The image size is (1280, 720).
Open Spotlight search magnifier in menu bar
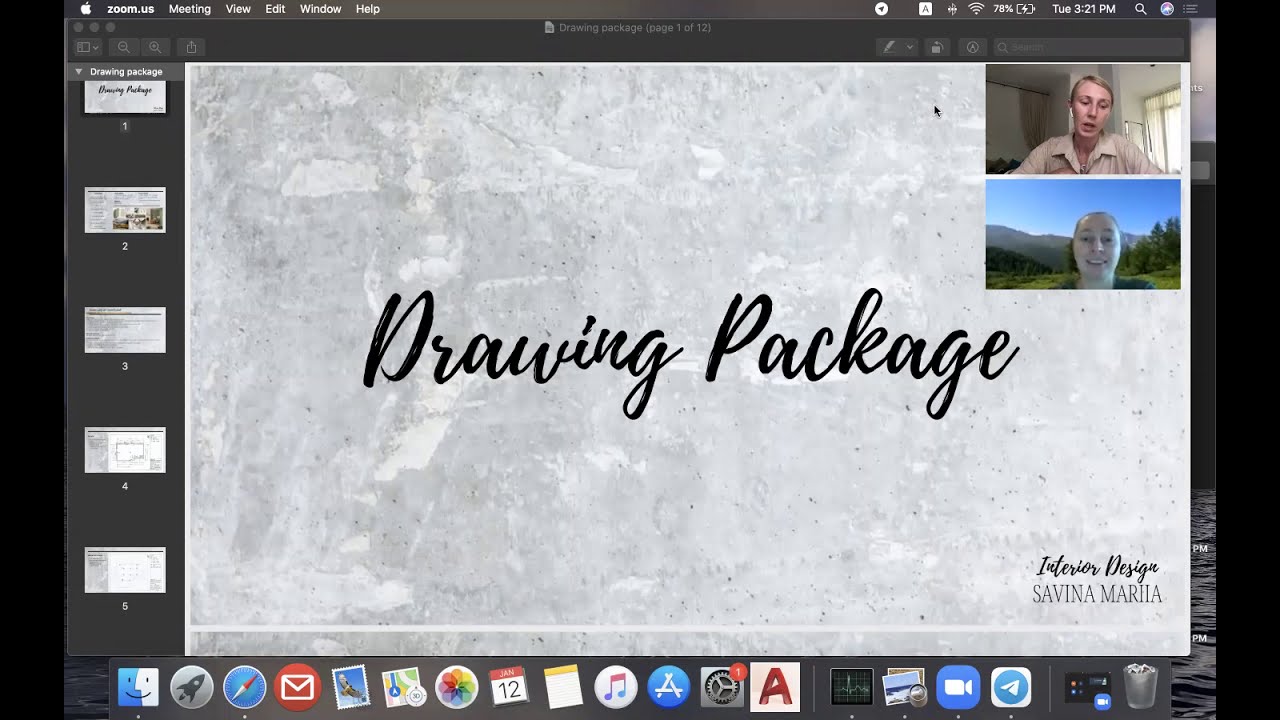point(1141,9)
